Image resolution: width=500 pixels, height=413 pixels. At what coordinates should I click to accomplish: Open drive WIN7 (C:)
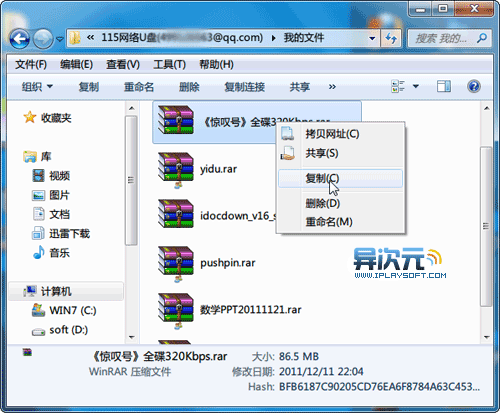click(x=73, y=311)
